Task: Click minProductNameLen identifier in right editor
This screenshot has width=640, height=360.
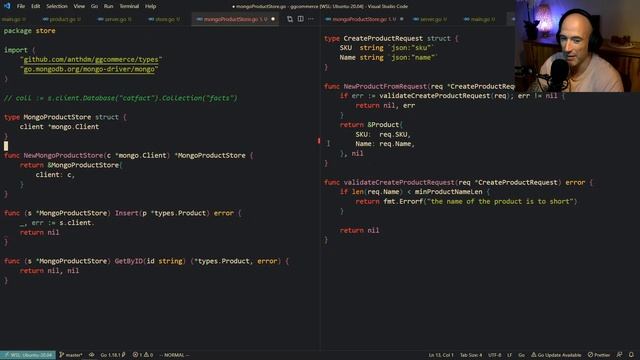Action: (449, 192)
